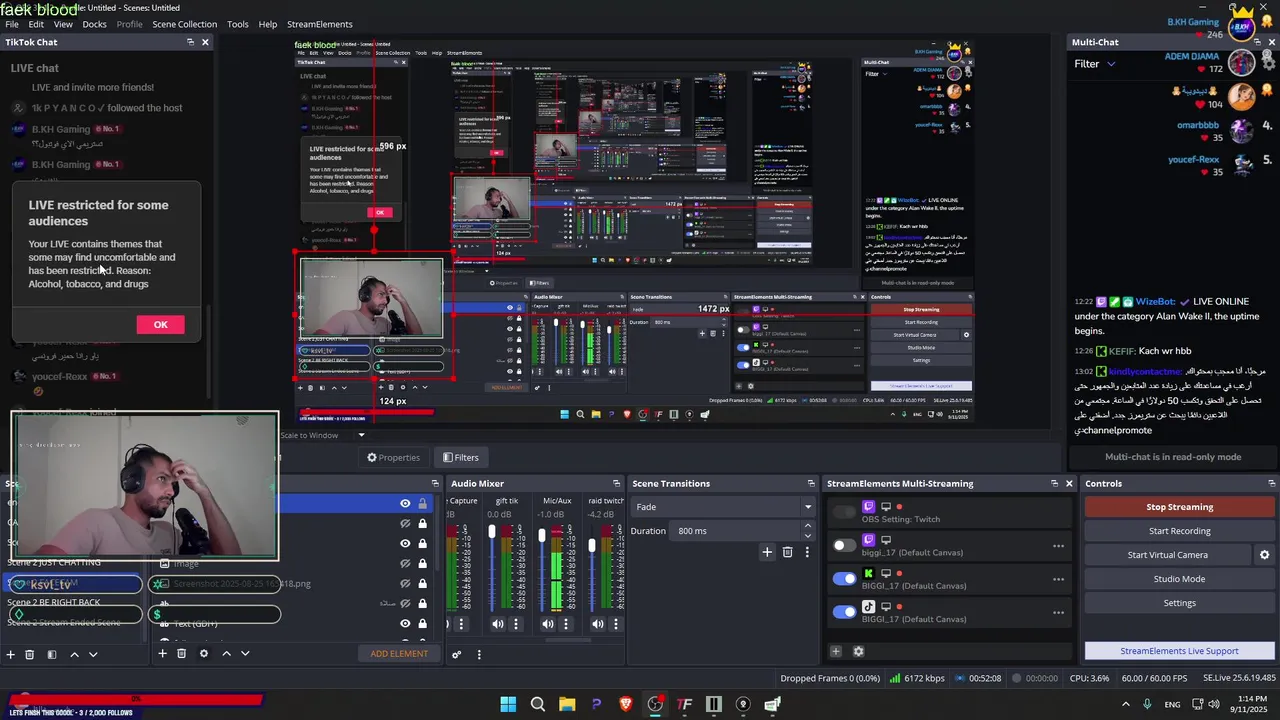Open the Fade transition dropdown
1280x720 pixels.
coord(723,507)
